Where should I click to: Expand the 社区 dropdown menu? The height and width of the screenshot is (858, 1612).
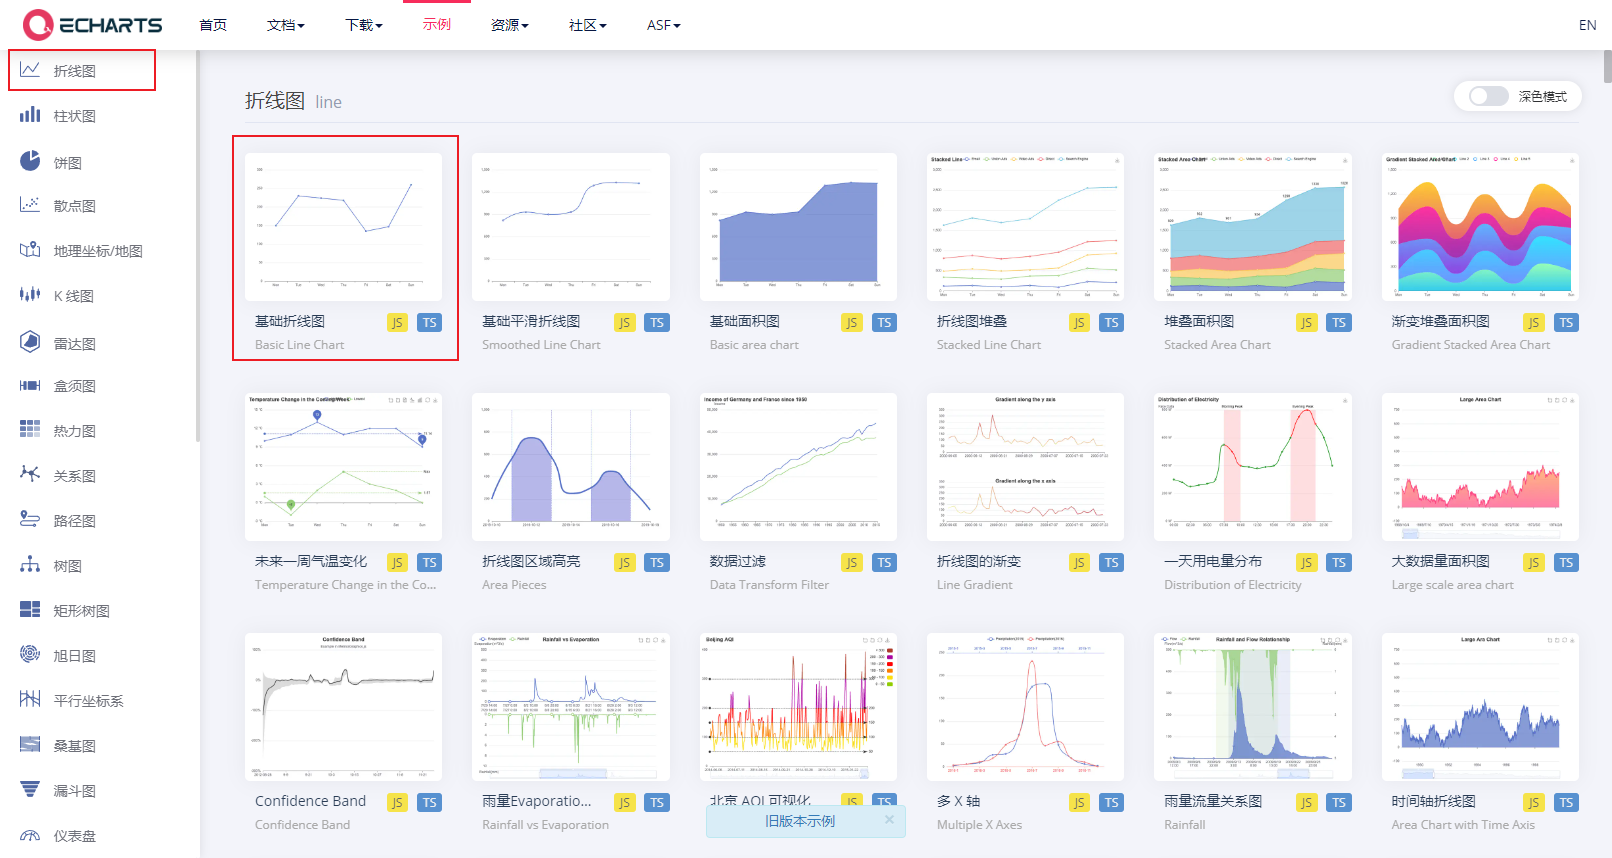pyautogui.click(x=588, y=25)
